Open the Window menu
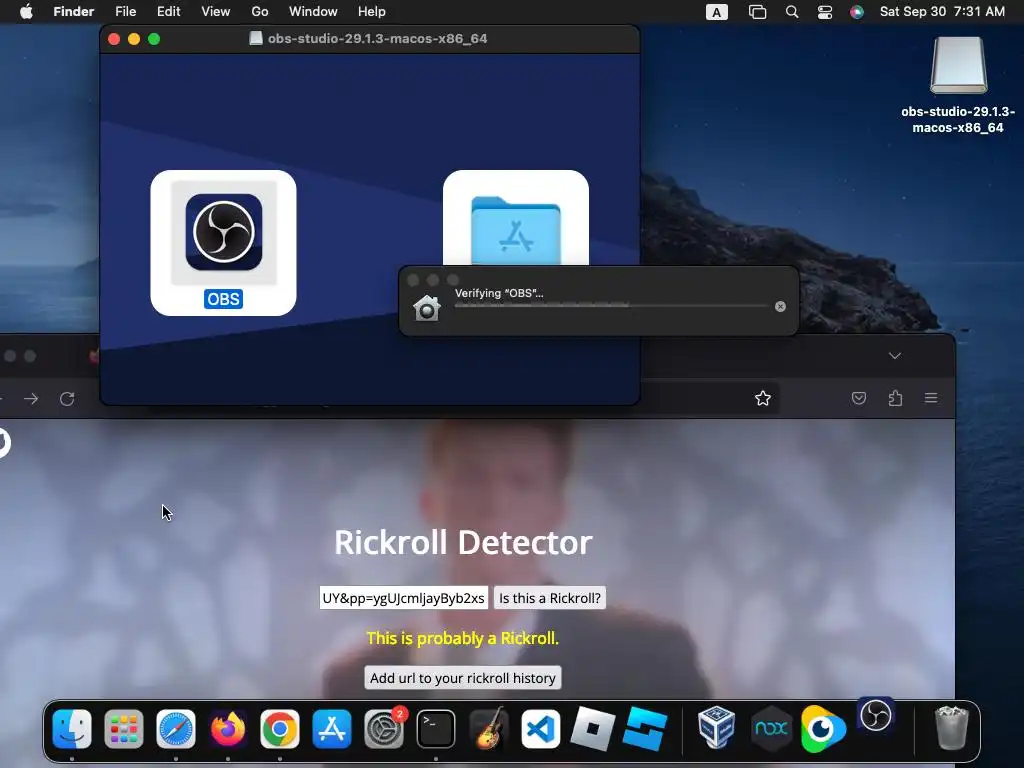The width and height of the screenshot is (1024, 768). 313,12
